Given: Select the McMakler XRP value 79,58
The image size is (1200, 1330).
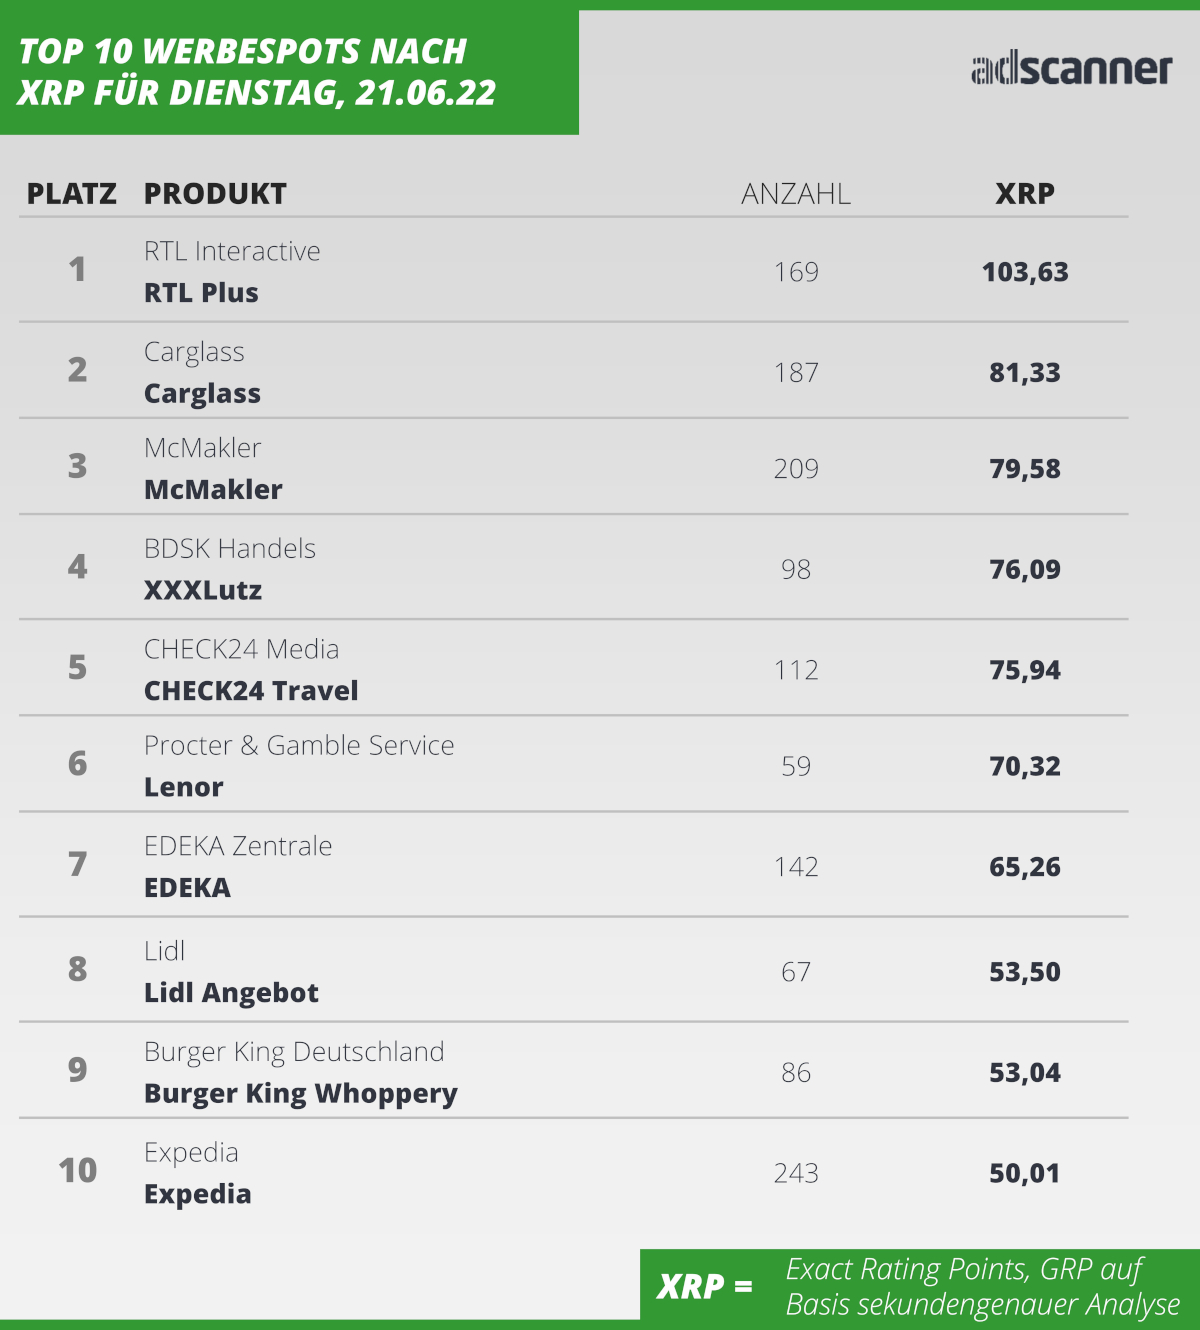Looking at the screenshot, I should [1025, 469].
